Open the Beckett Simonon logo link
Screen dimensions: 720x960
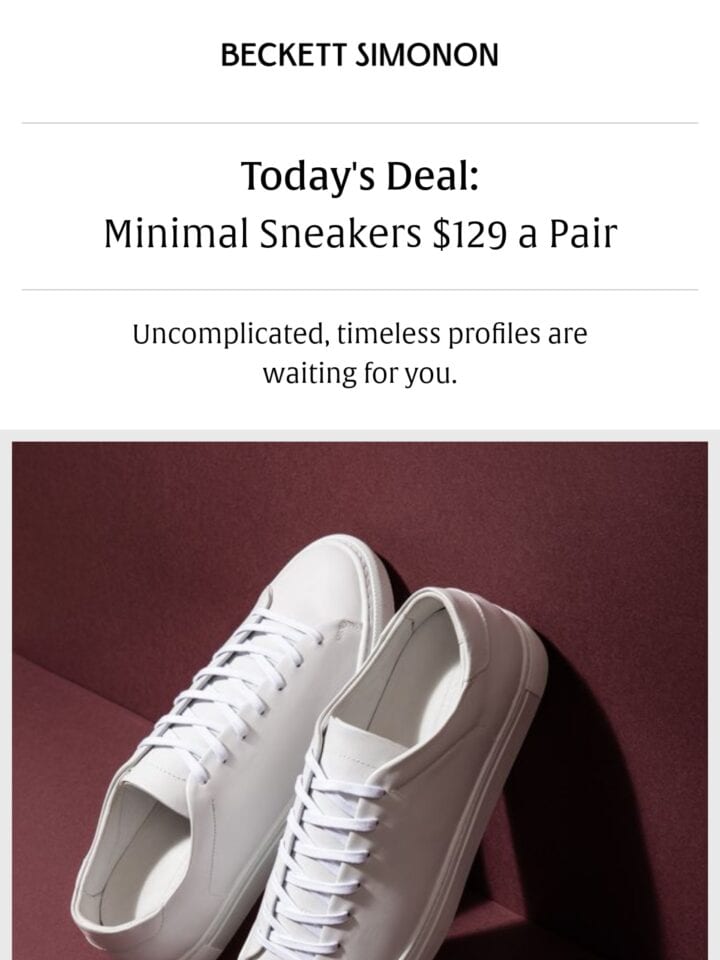click(x=359, y=55)
